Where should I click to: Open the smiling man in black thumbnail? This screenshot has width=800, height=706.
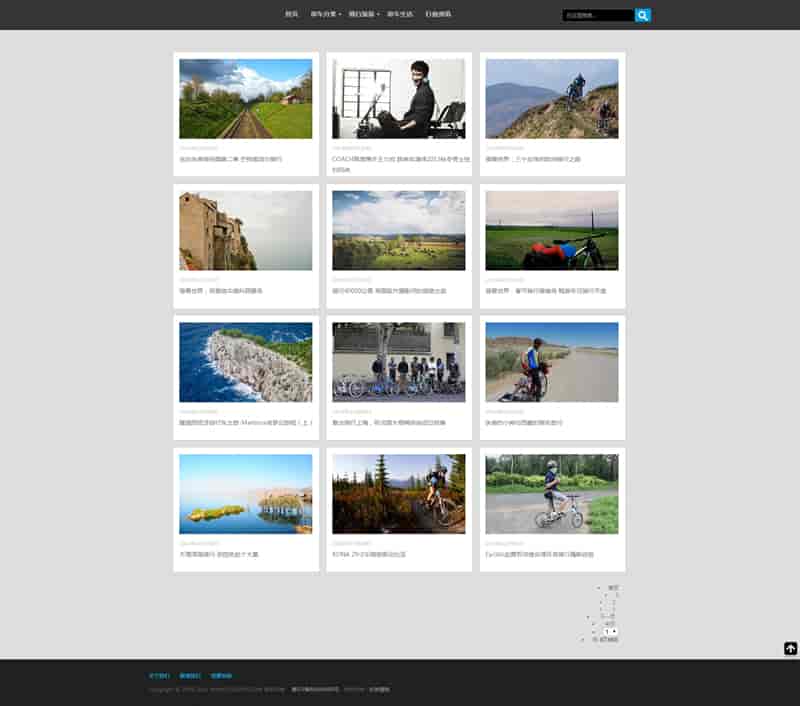[398, 98]
